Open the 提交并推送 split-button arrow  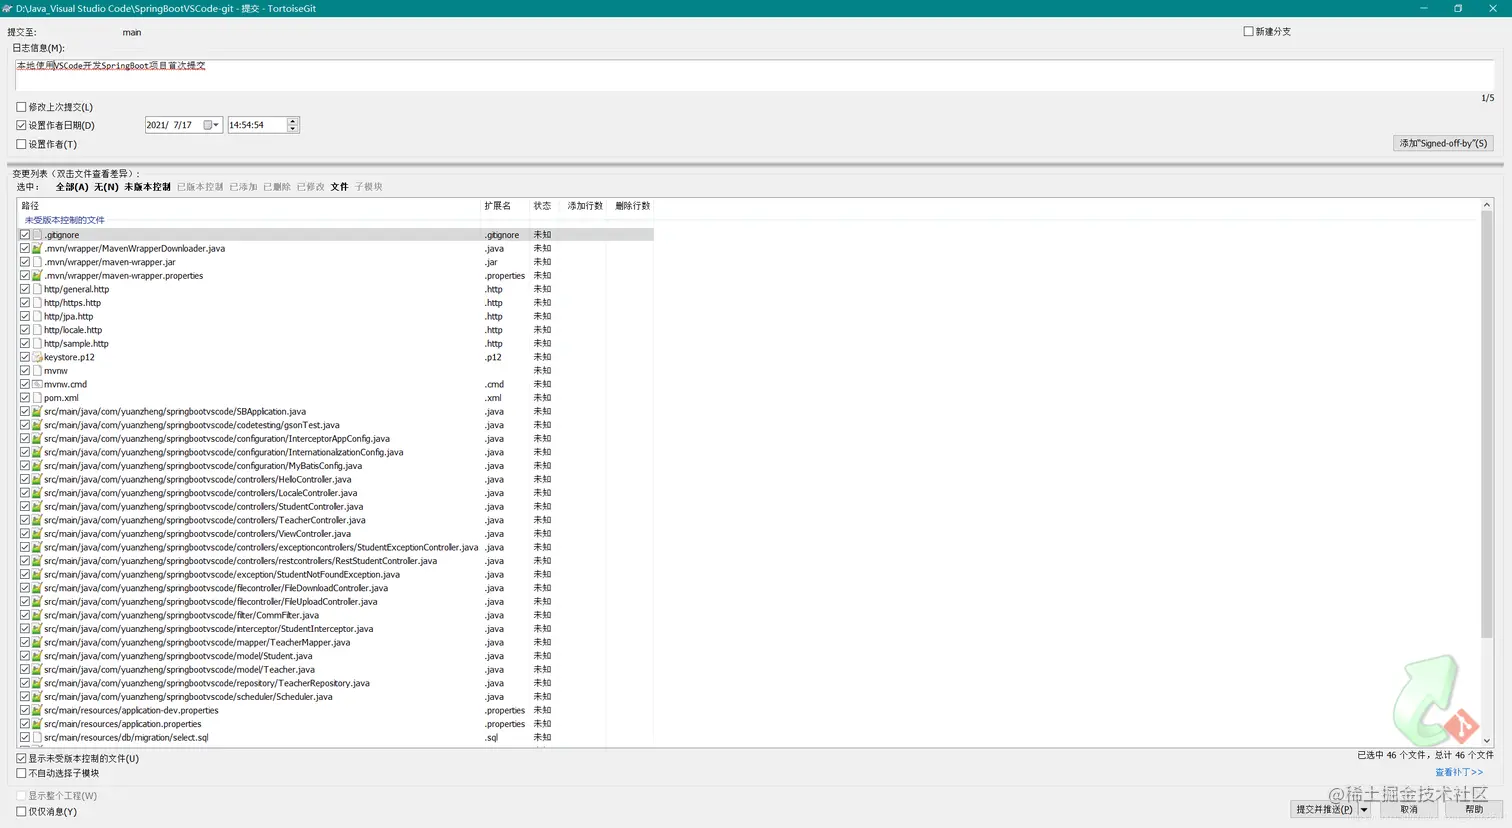(x=1363, y=810)
